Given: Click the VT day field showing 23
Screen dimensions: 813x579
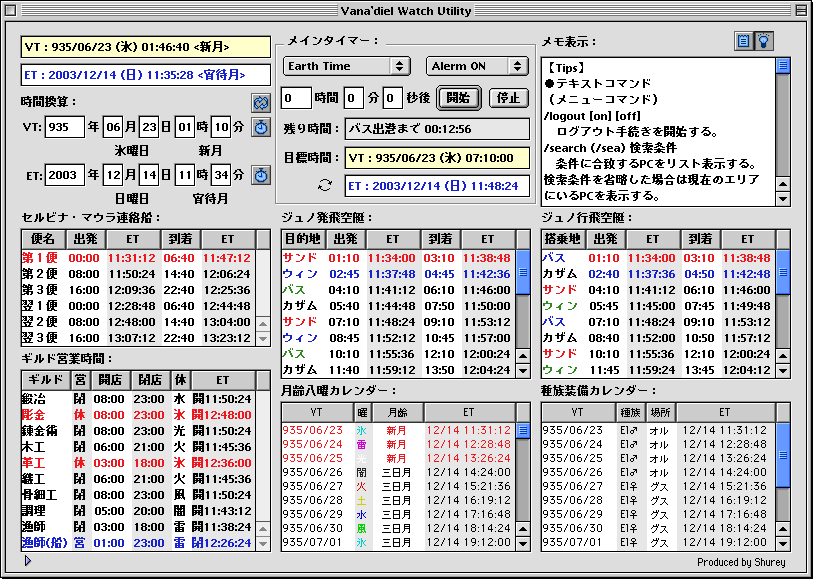Looking at the screenshot, I should [149, 127].
